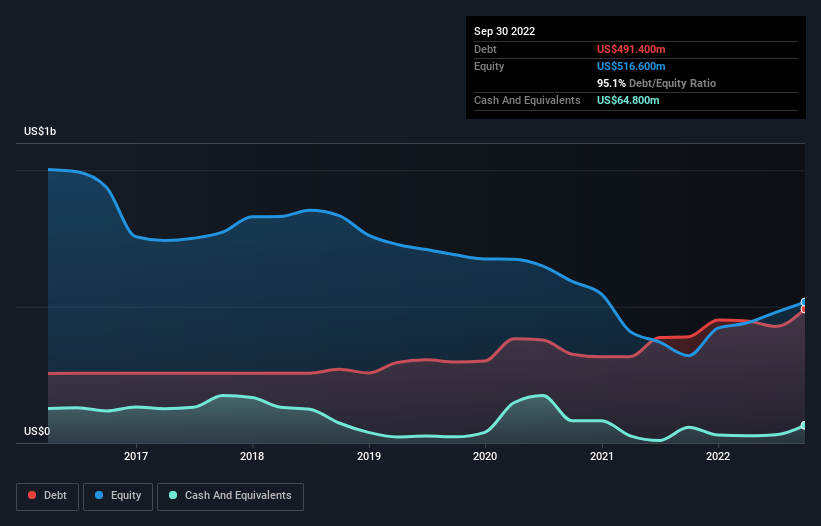Screen dimensions: 821x526
Task: Click the 2017 x-axis label
Action: (x=136, y=456)
